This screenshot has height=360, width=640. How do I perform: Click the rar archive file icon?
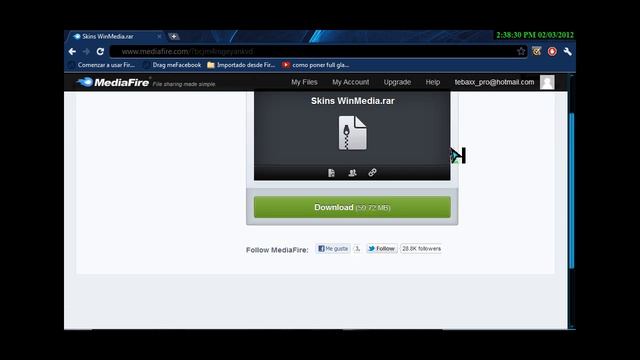tap(353, 133)
